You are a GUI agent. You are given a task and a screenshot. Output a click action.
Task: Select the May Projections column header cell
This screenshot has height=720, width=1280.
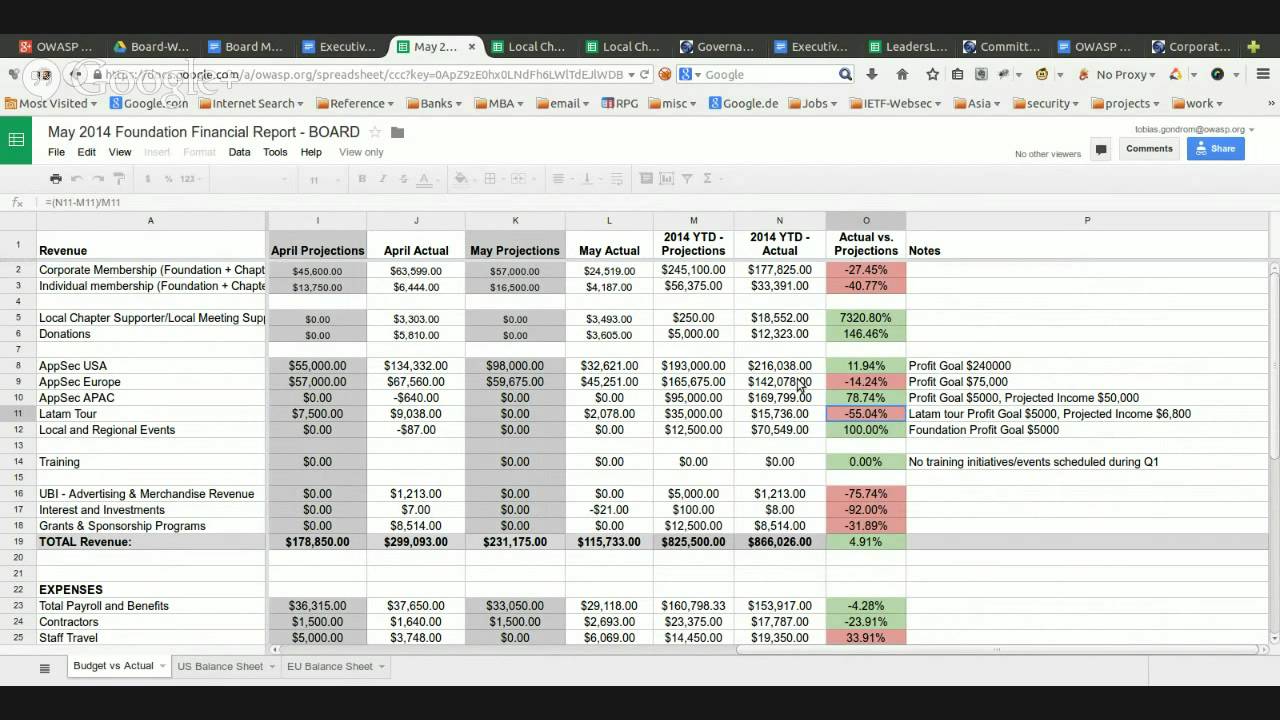pyautogui.click(x=515, y=245)
